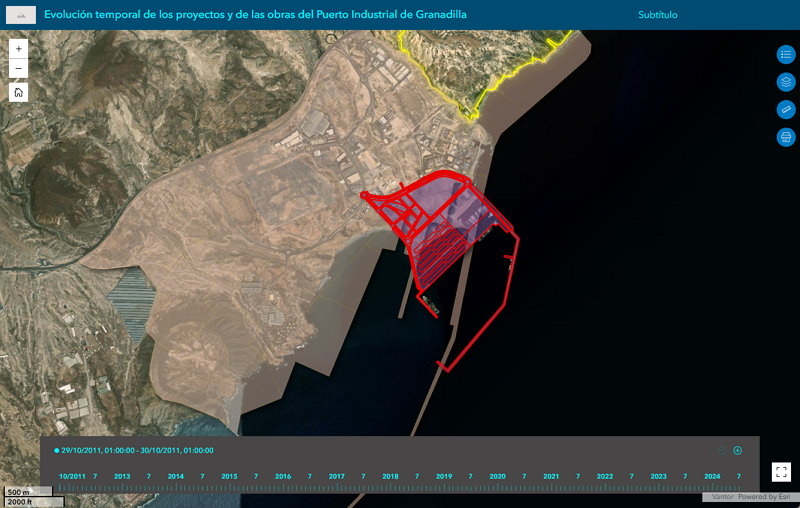Jump to 2023 on the timeline
The image size is (800, 508).
point(658,476)
